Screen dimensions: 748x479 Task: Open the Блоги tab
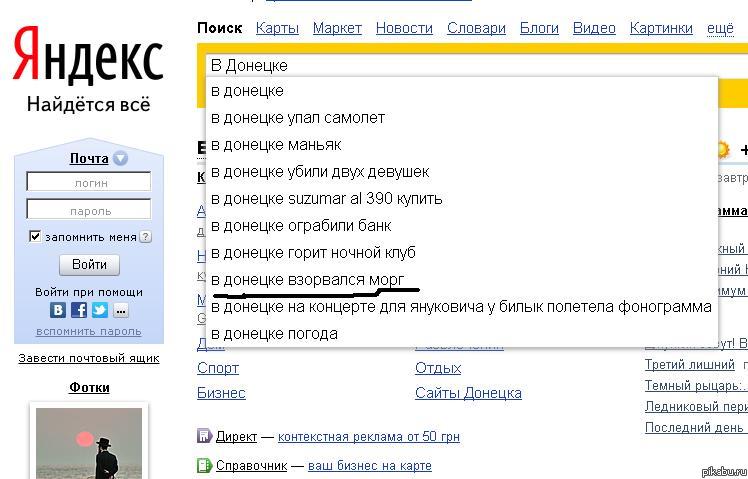click(539, 28)
